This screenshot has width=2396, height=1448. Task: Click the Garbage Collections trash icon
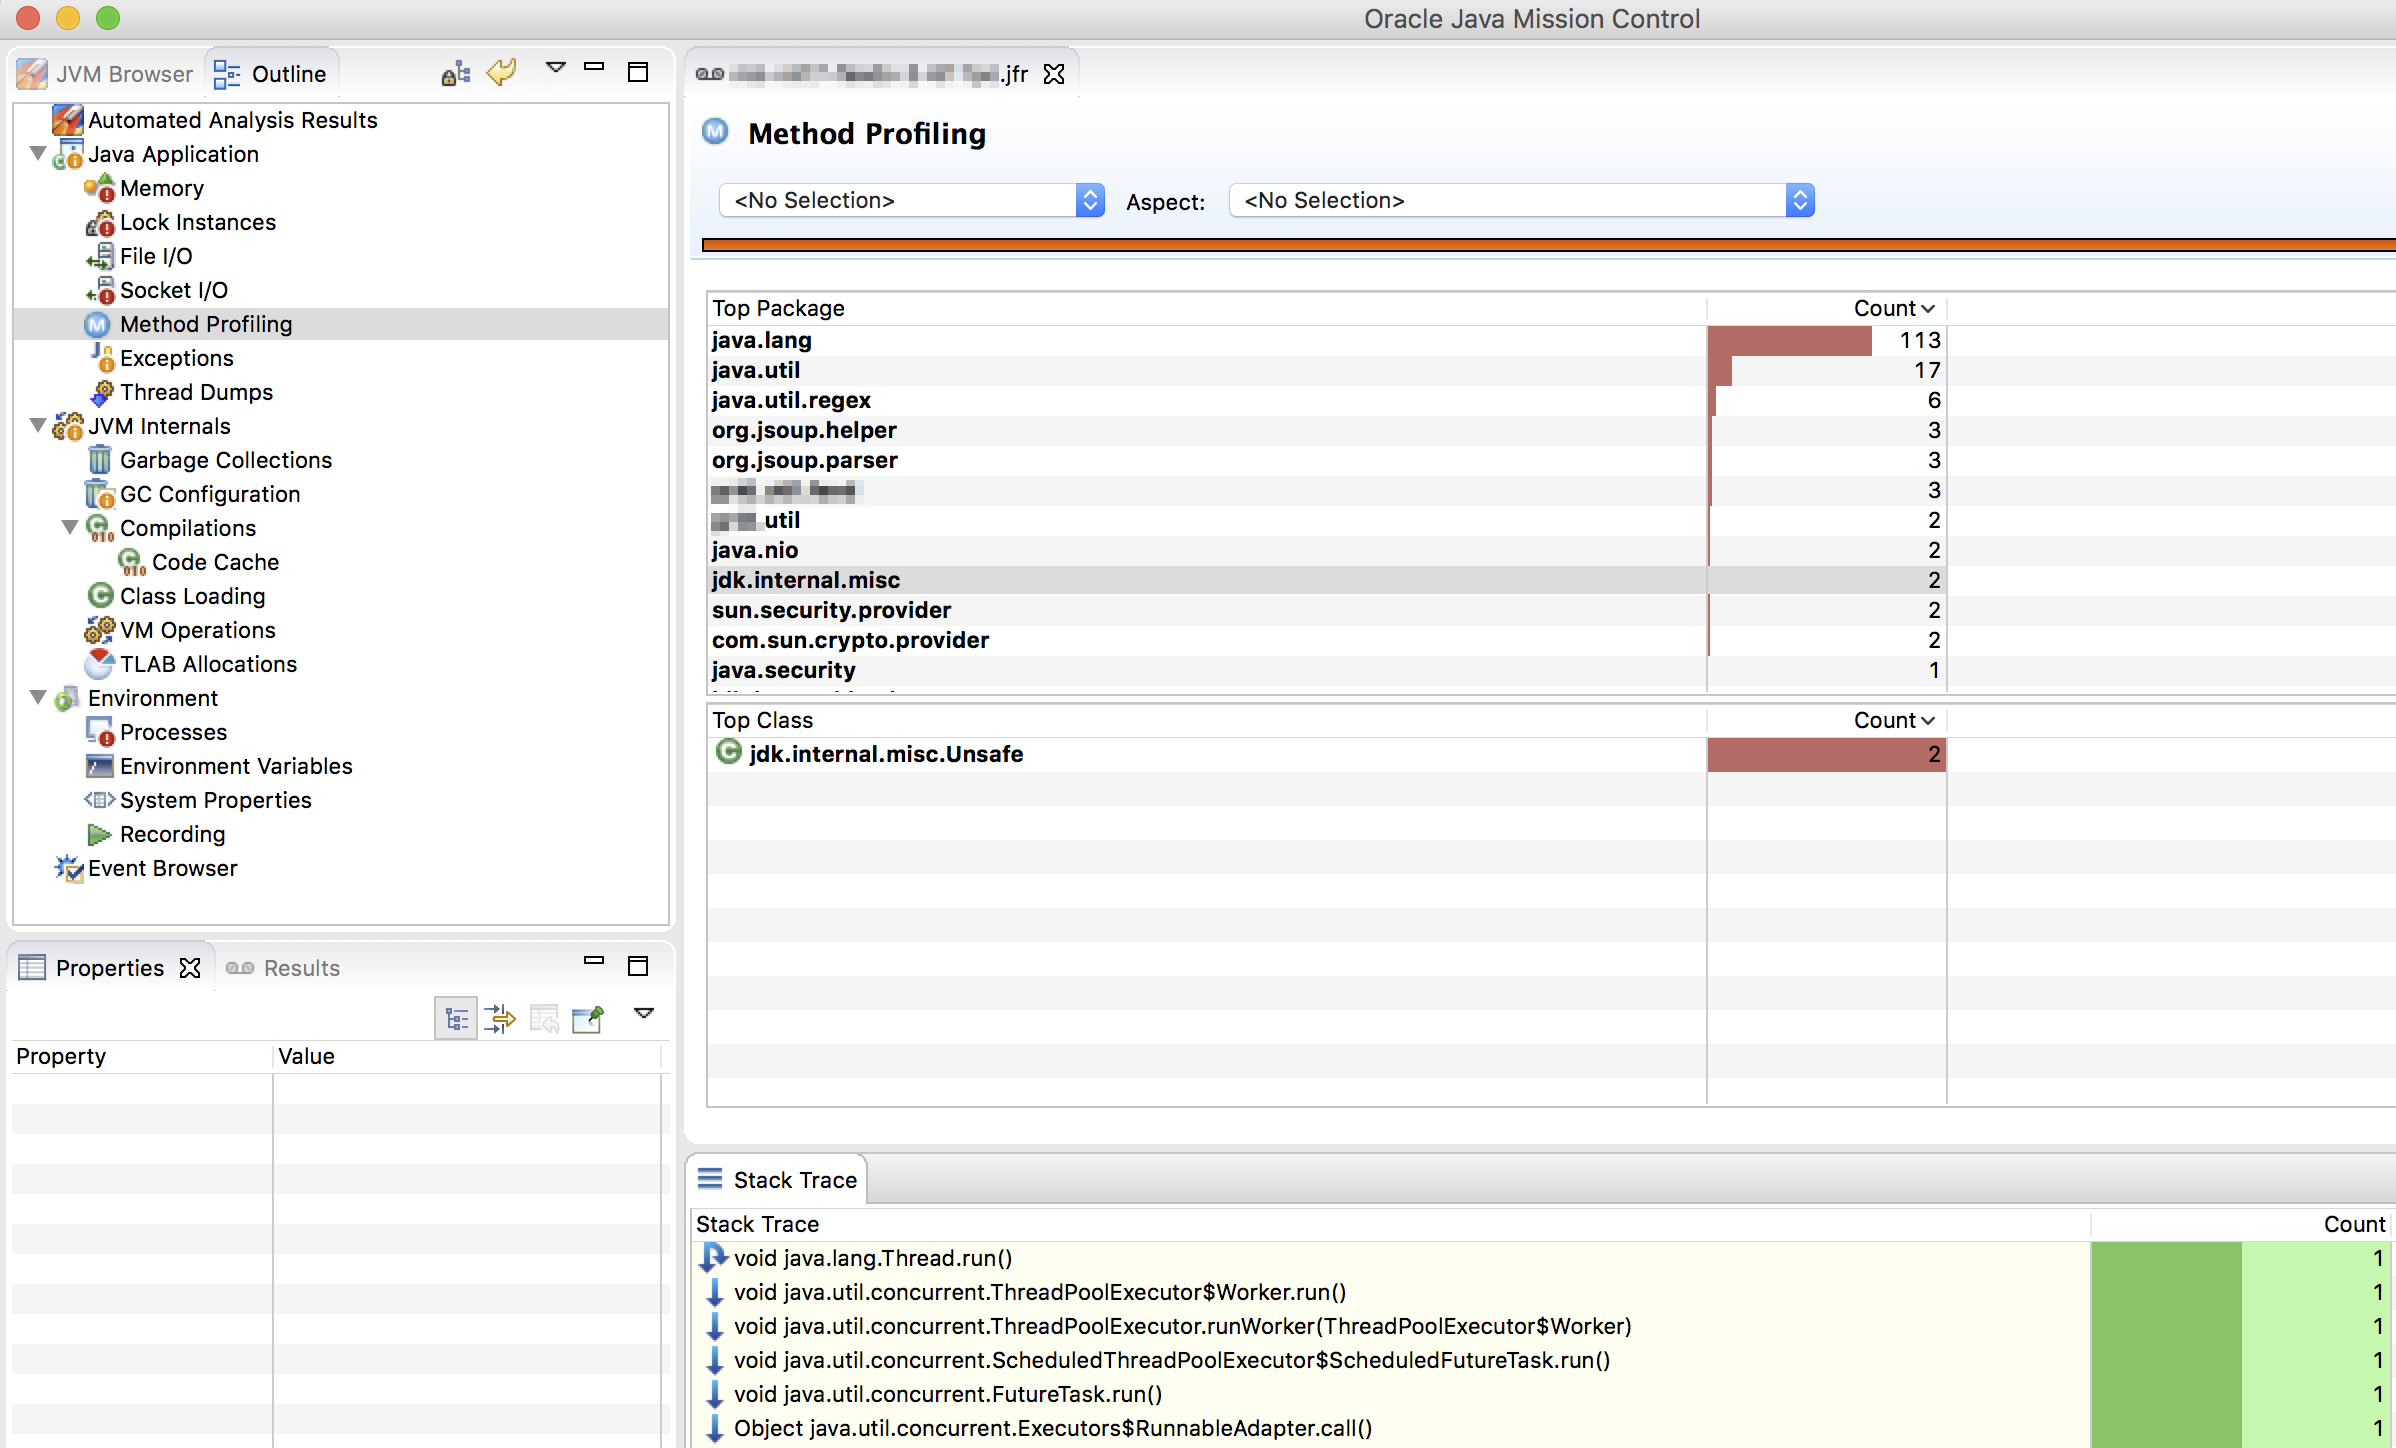(x=99, y=460)
